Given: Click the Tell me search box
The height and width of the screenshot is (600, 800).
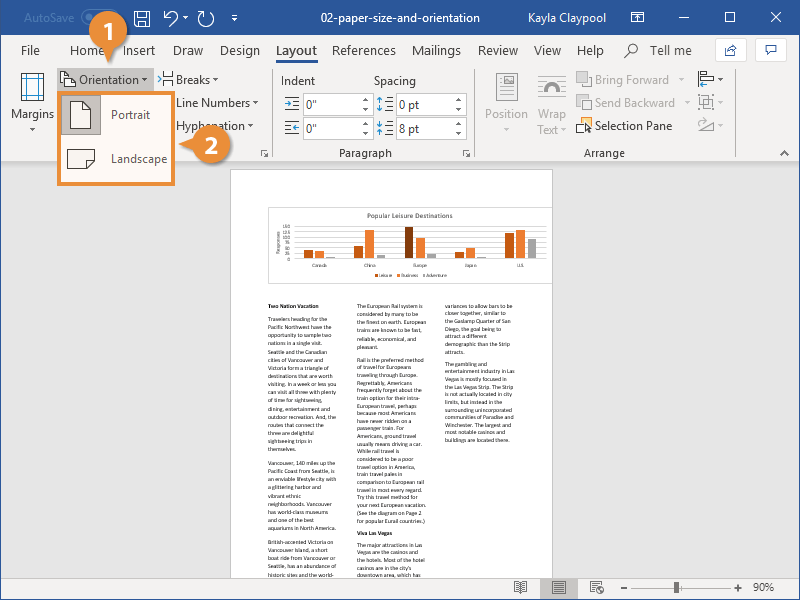Looking at the screenshot, I should (658, 51).
